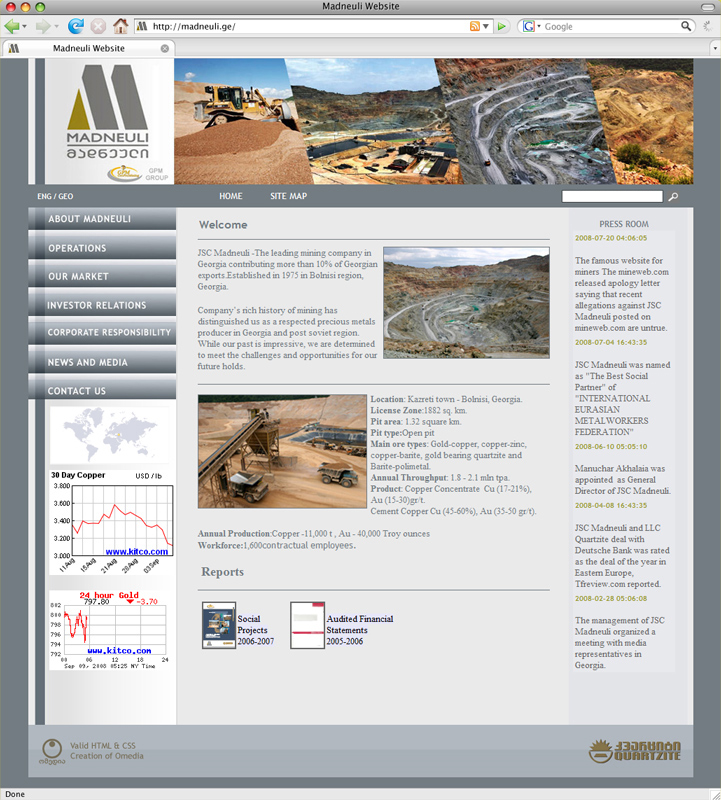Screen dimensions: 721x800
Task: Open the back button history dropdown arrow
Action: 24,27
